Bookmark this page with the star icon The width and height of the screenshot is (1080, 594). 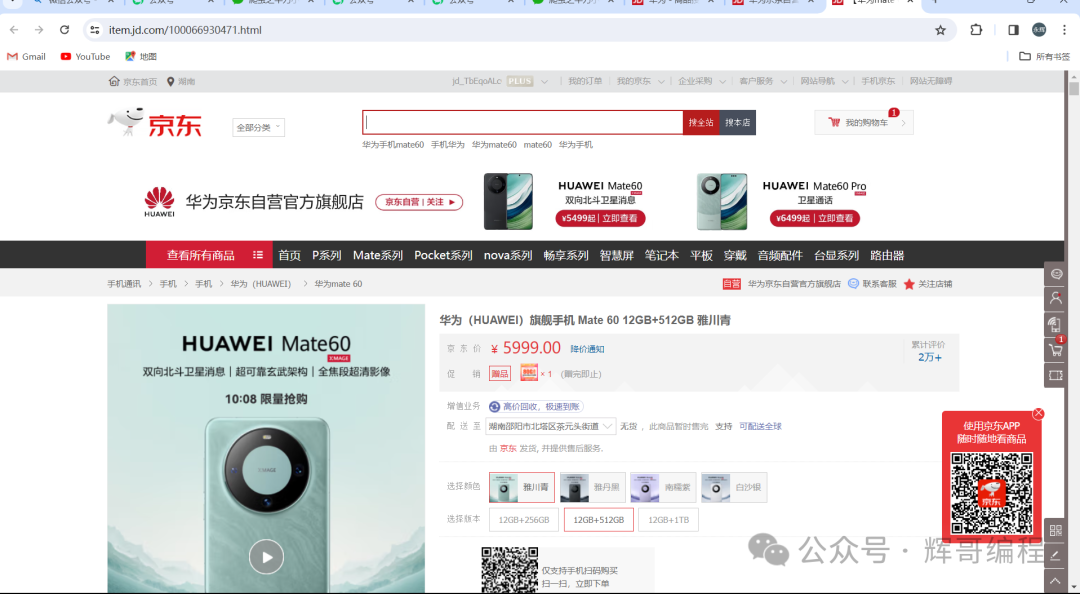(x=940, y=30)
